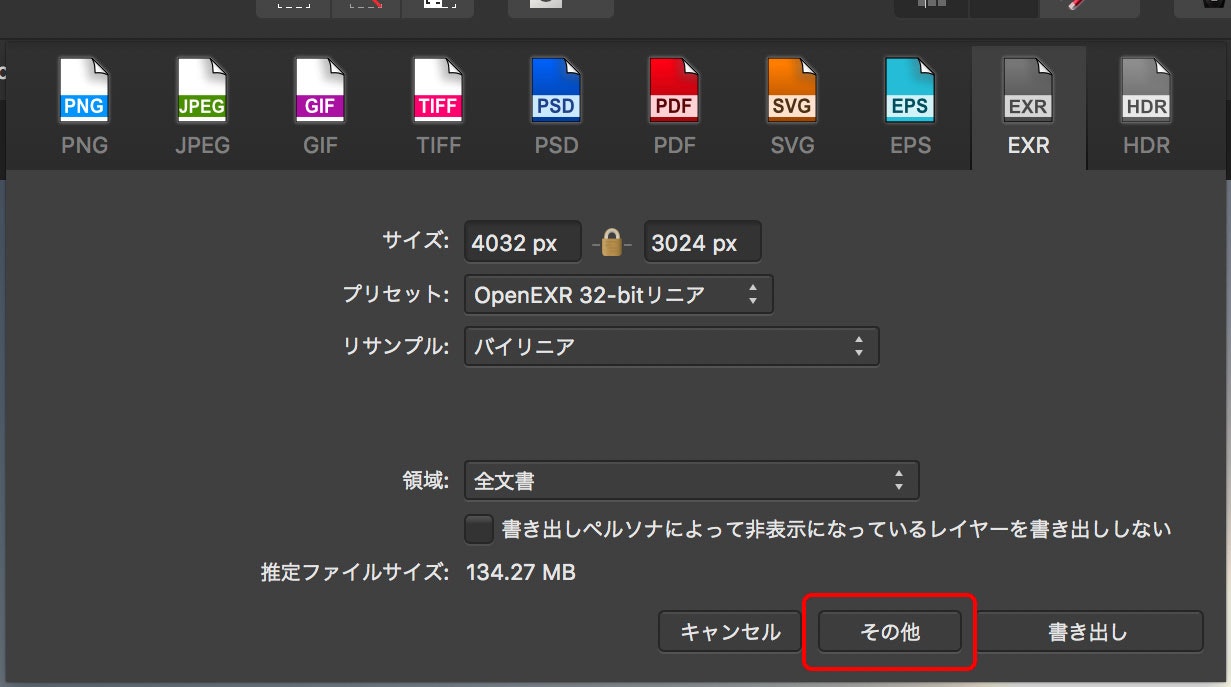The width and height of the screenshot is (1231, 687).
Task: Select the HDR export format tab
Action: [1146, 107]
